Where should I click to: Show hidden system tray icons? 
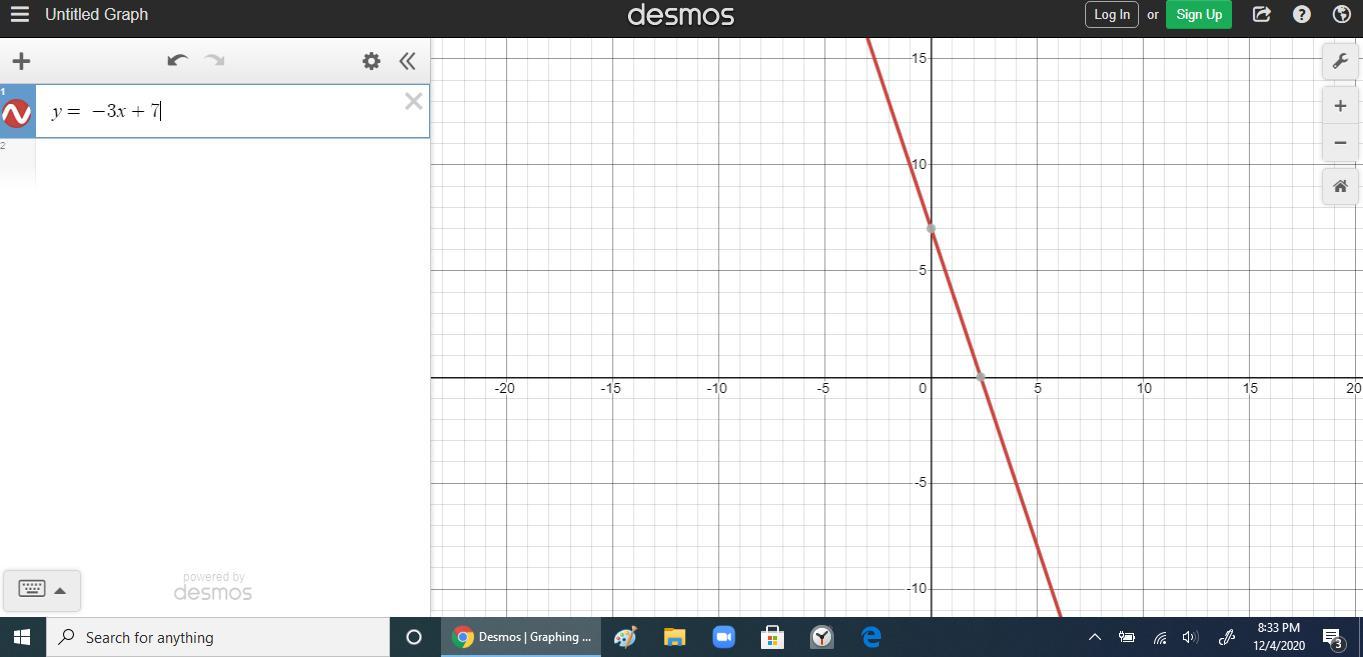pos(1094,637)
